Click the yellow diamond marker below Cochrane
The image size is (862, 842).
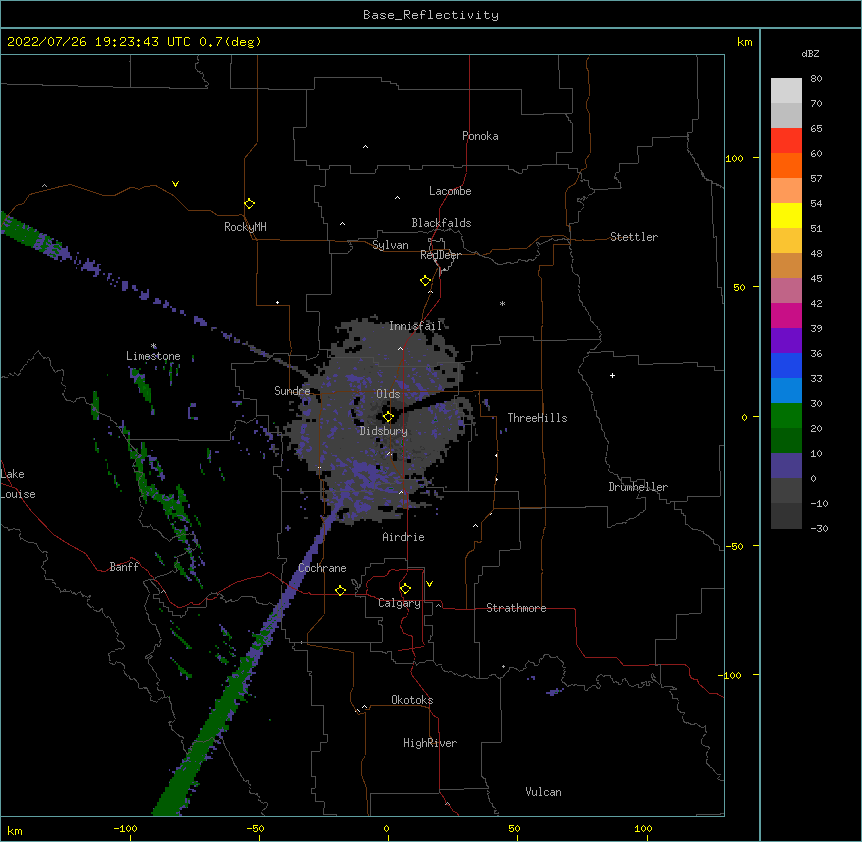340,590
